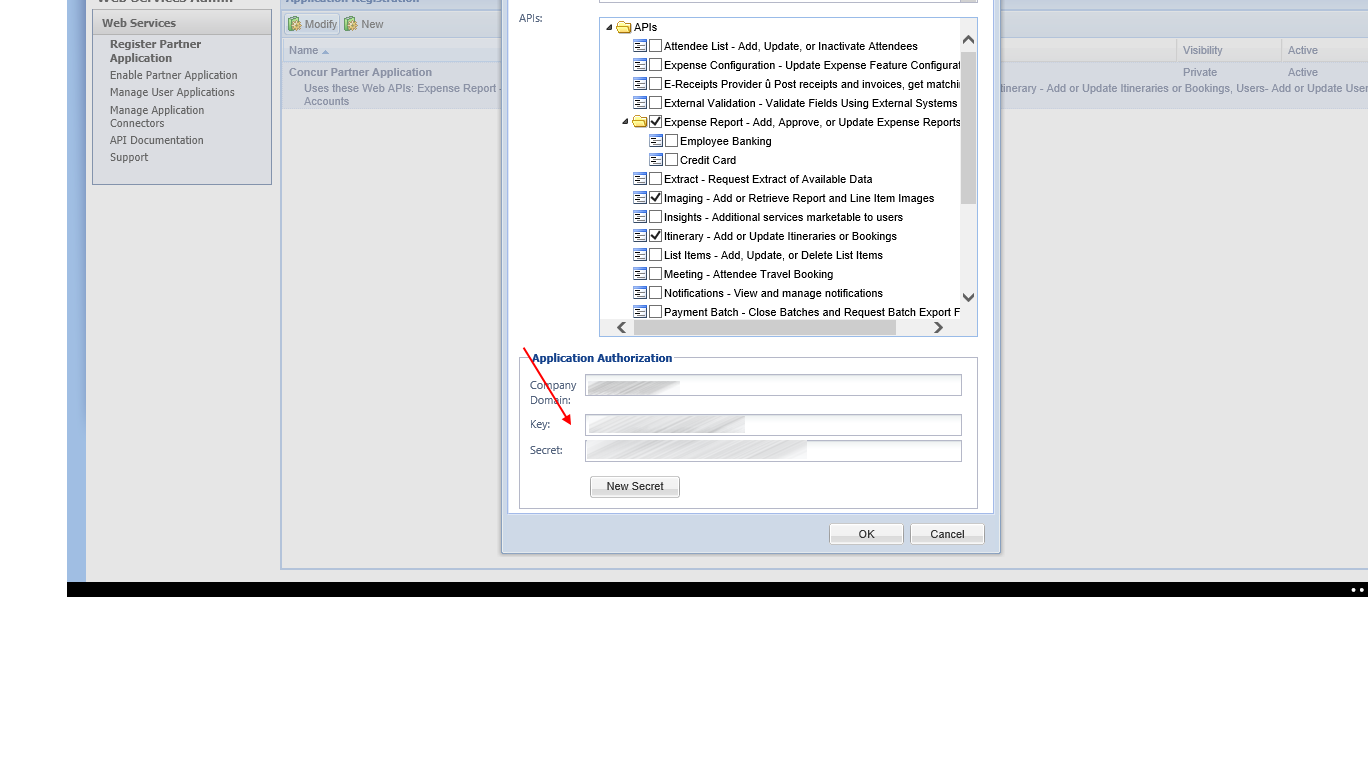Click the New Secret button
The height and width of the screenshot is (768, 1368).
[x=635, y=486]
